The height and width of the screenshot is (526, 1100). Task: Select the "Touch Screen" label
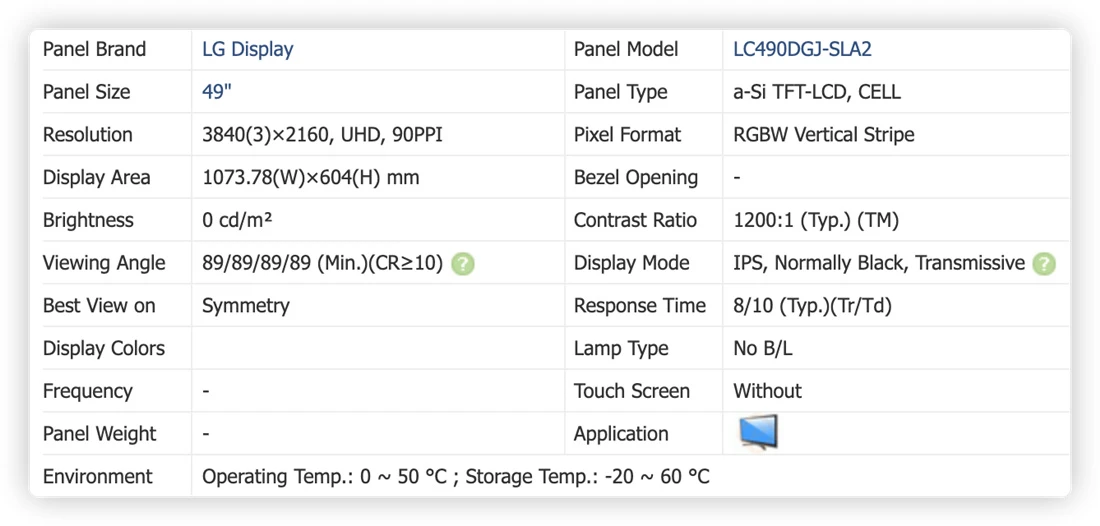click(632, 391)
